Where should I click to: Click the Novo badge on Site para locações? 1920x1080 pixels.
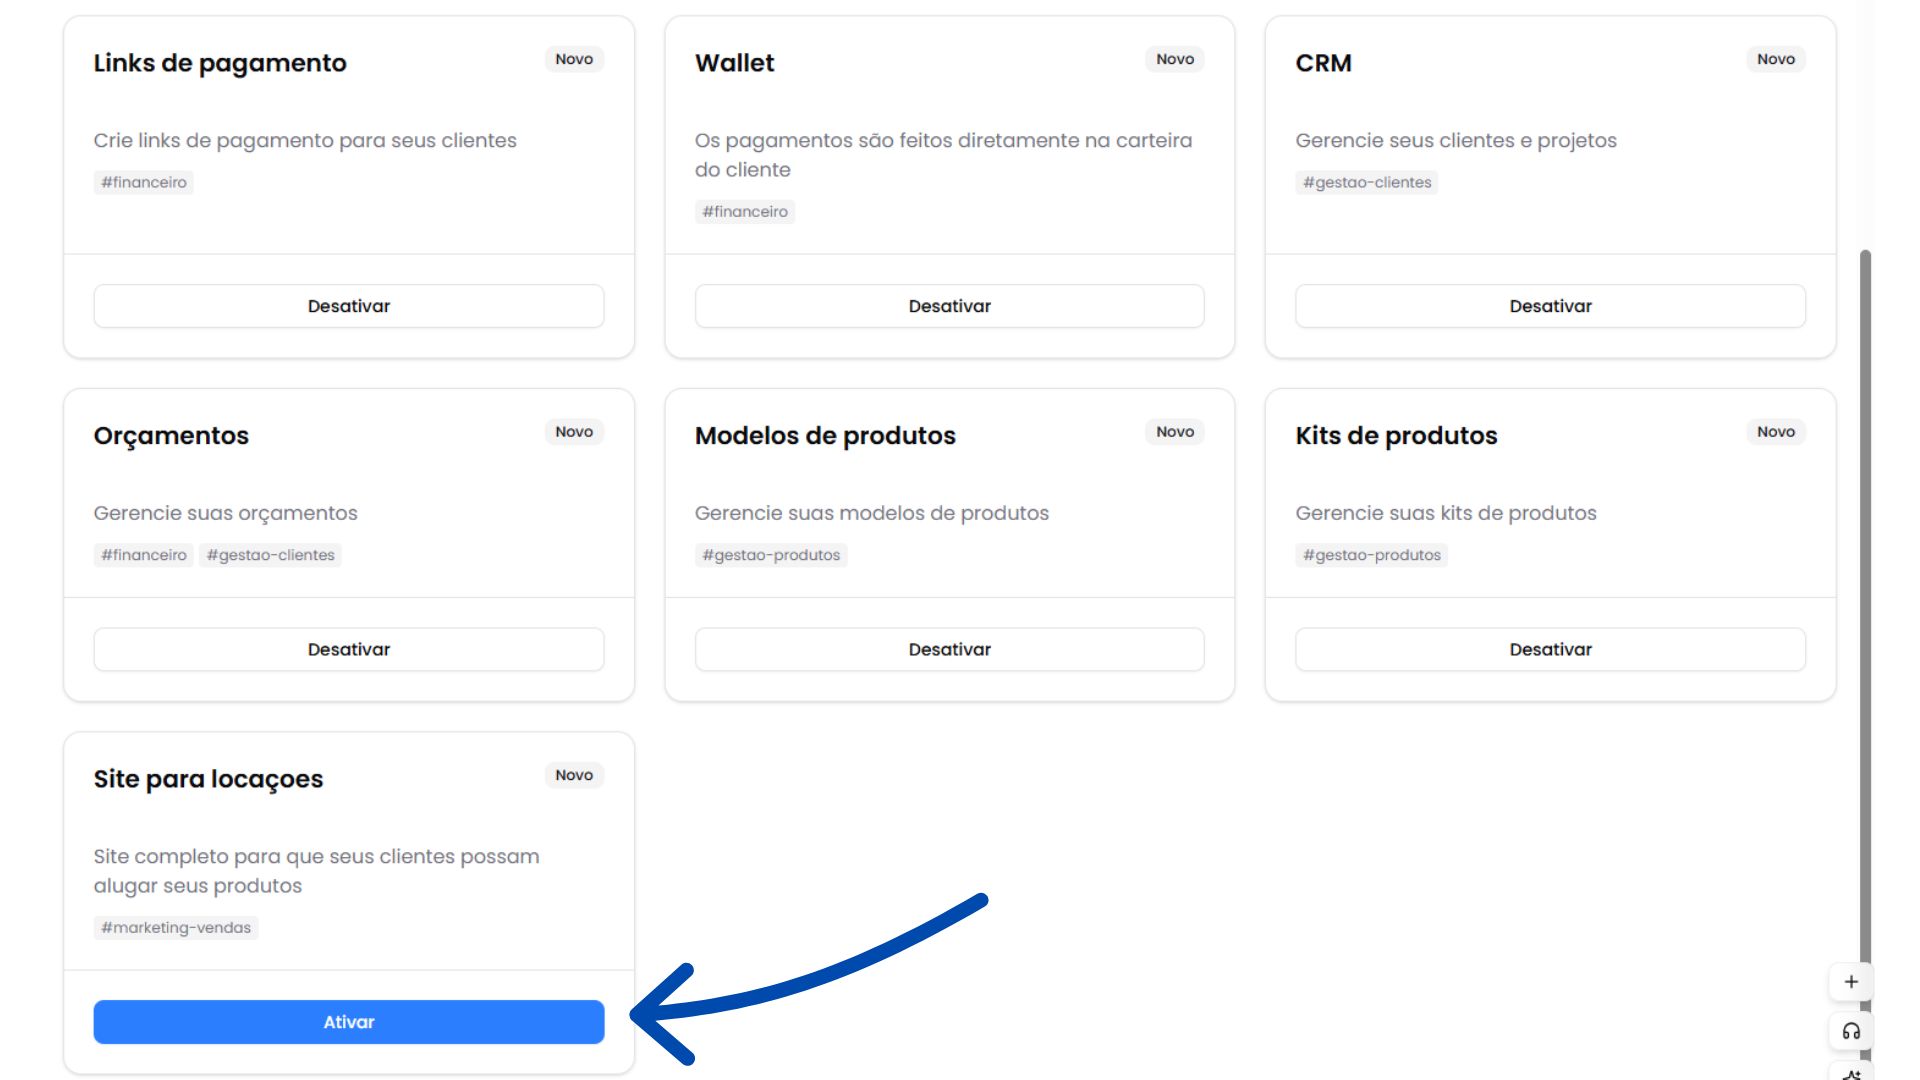coord(574,775)
